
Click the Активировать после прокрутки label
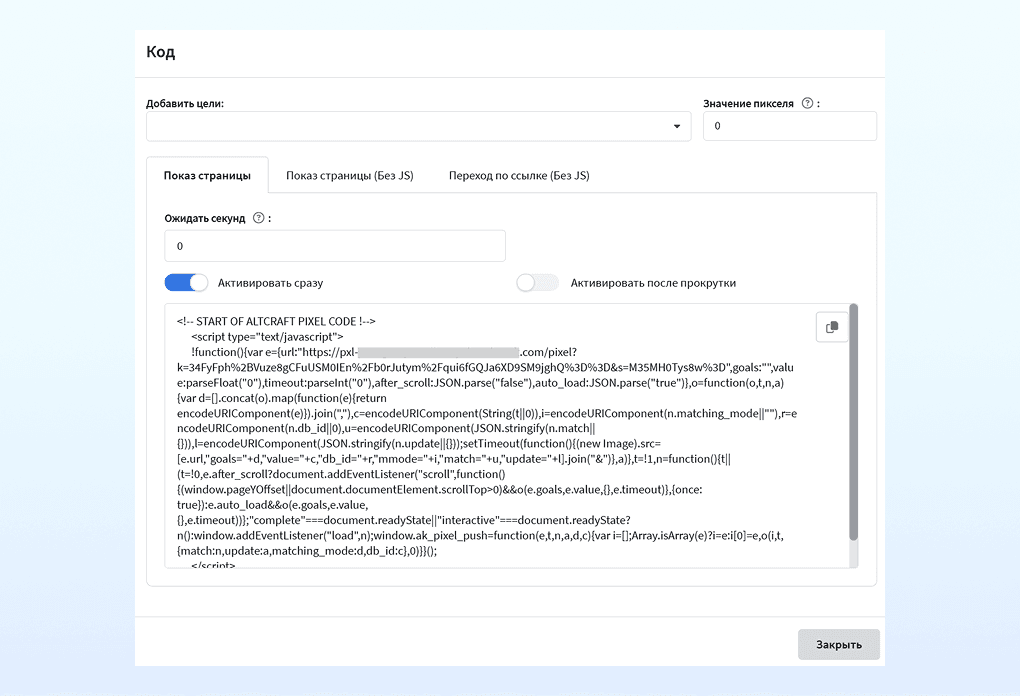[x=653, y=283]
